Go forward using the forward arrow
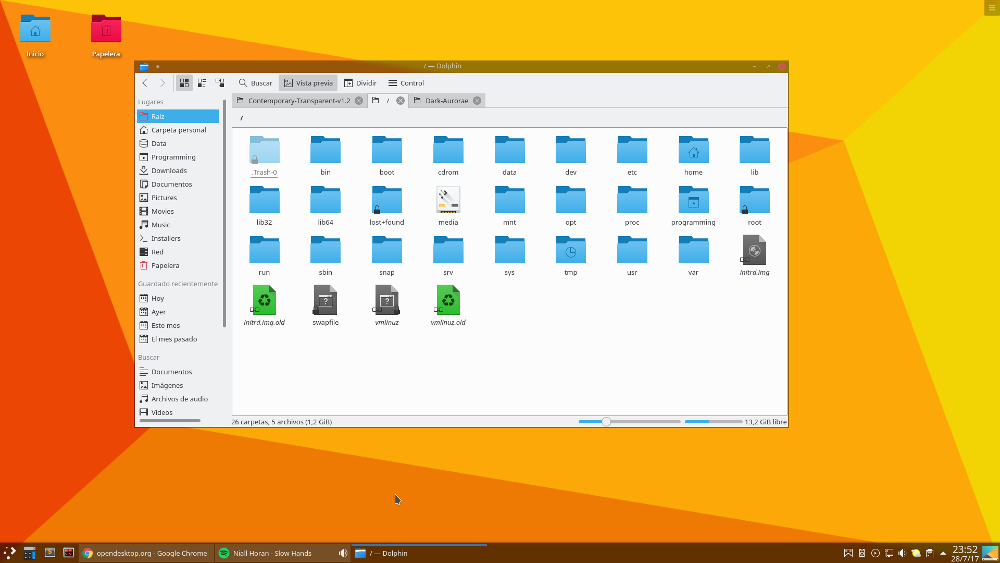The height and width of the screenshot is (563, 1000). click(x=163, y=83)
